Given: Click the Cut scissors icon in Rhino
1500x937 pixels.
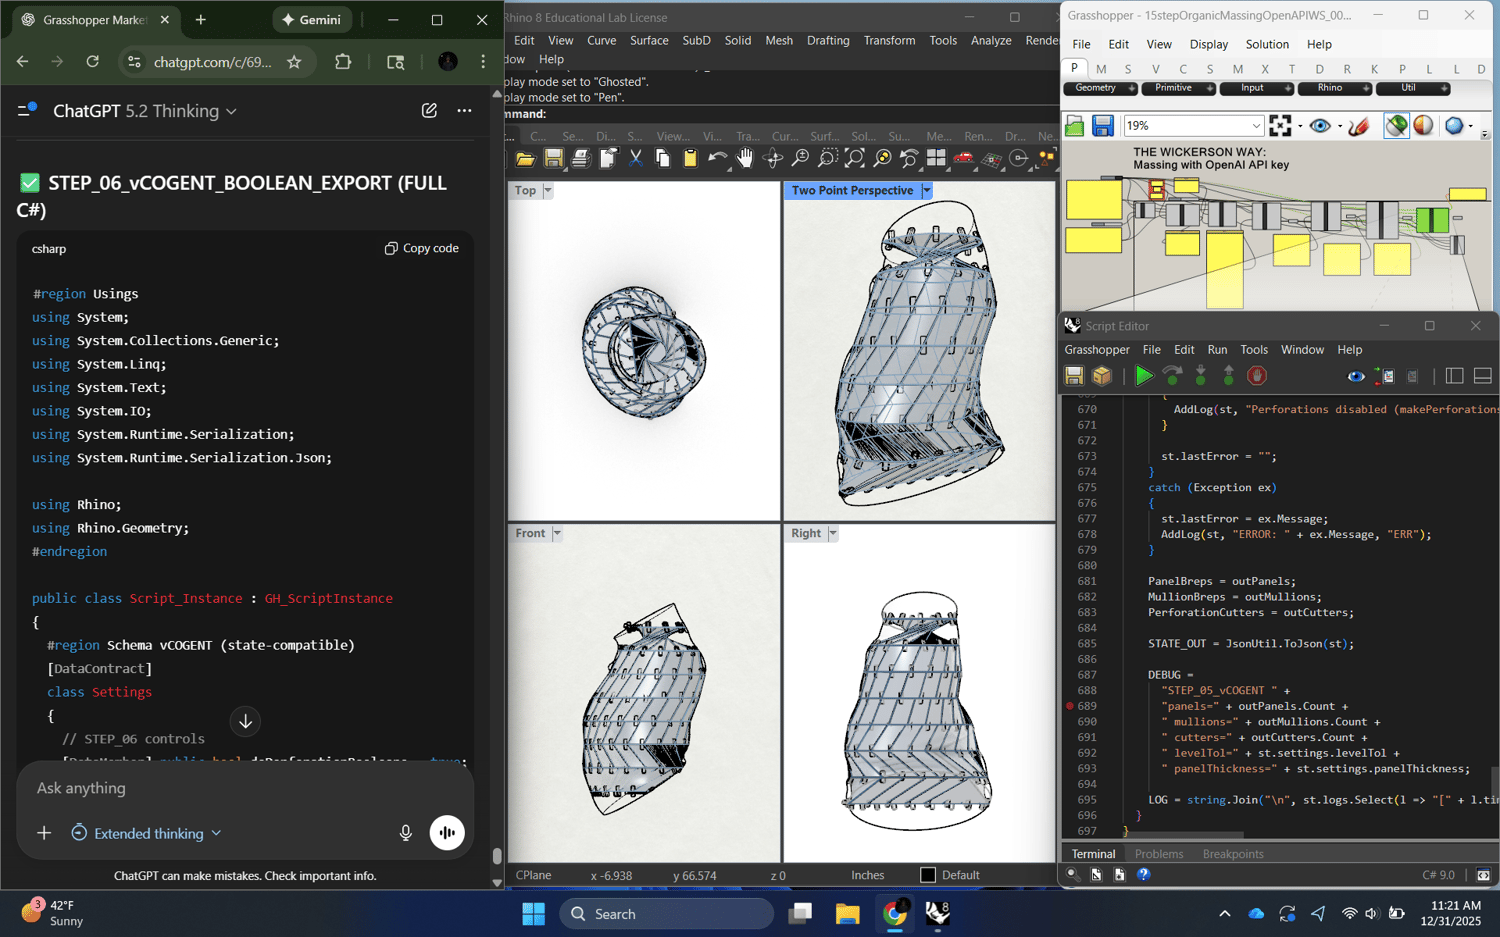Looking at the screenshot, I should pos(635,159).
